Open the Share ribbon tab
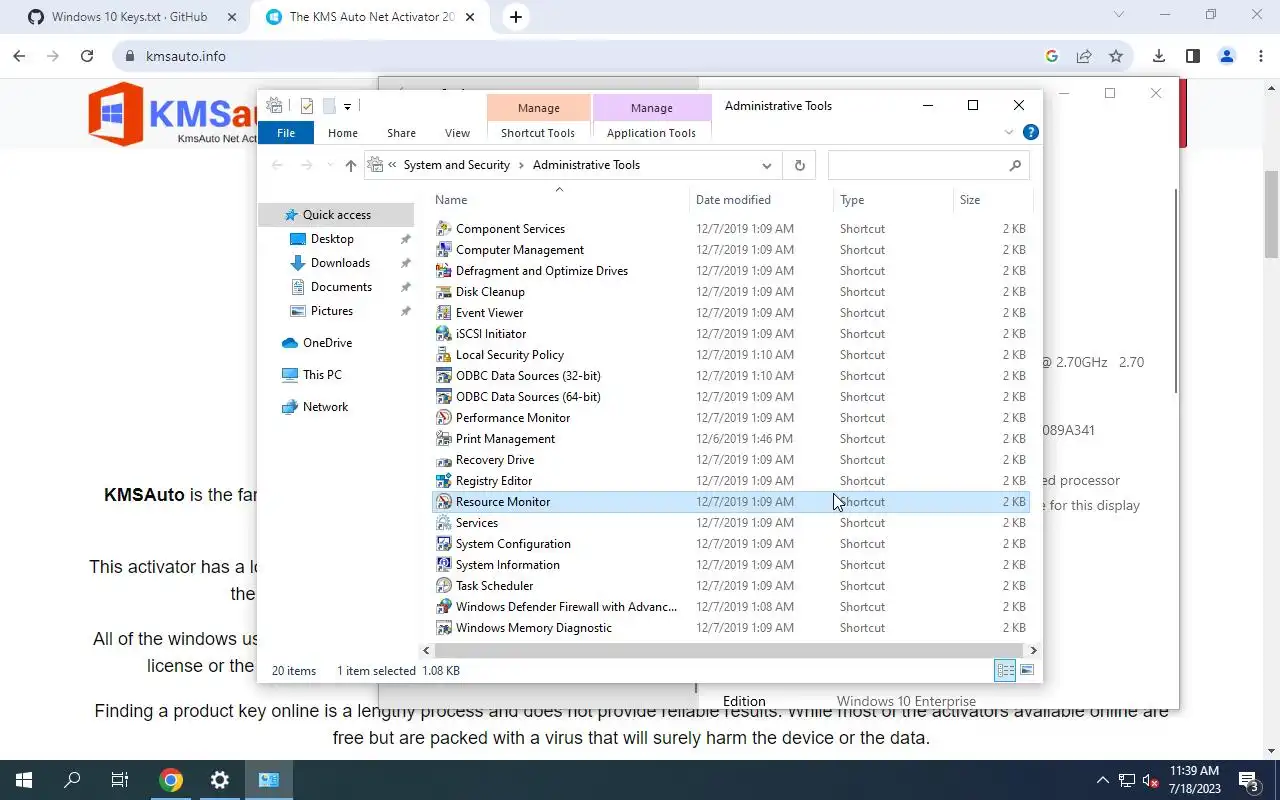This screenshot has height=800, width=1280. [x=401, y=133]
